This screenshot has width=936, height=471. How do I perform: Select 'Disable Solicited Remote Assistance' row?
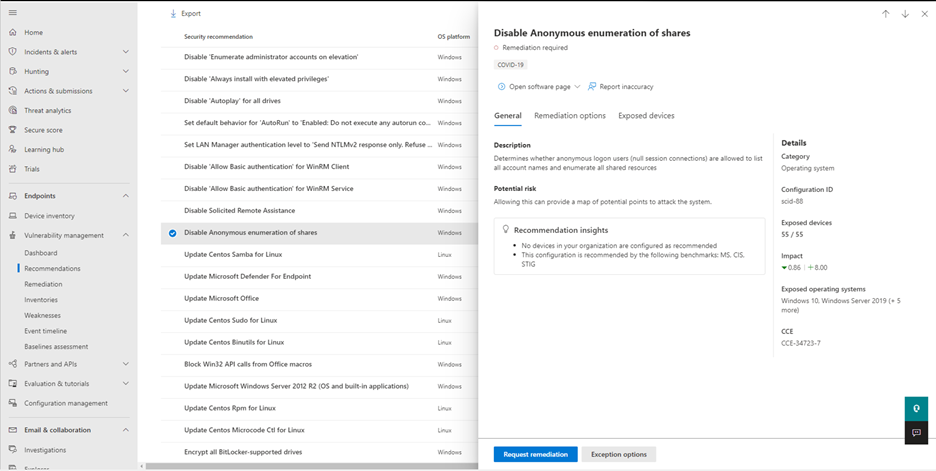click(x=319, y=211)
